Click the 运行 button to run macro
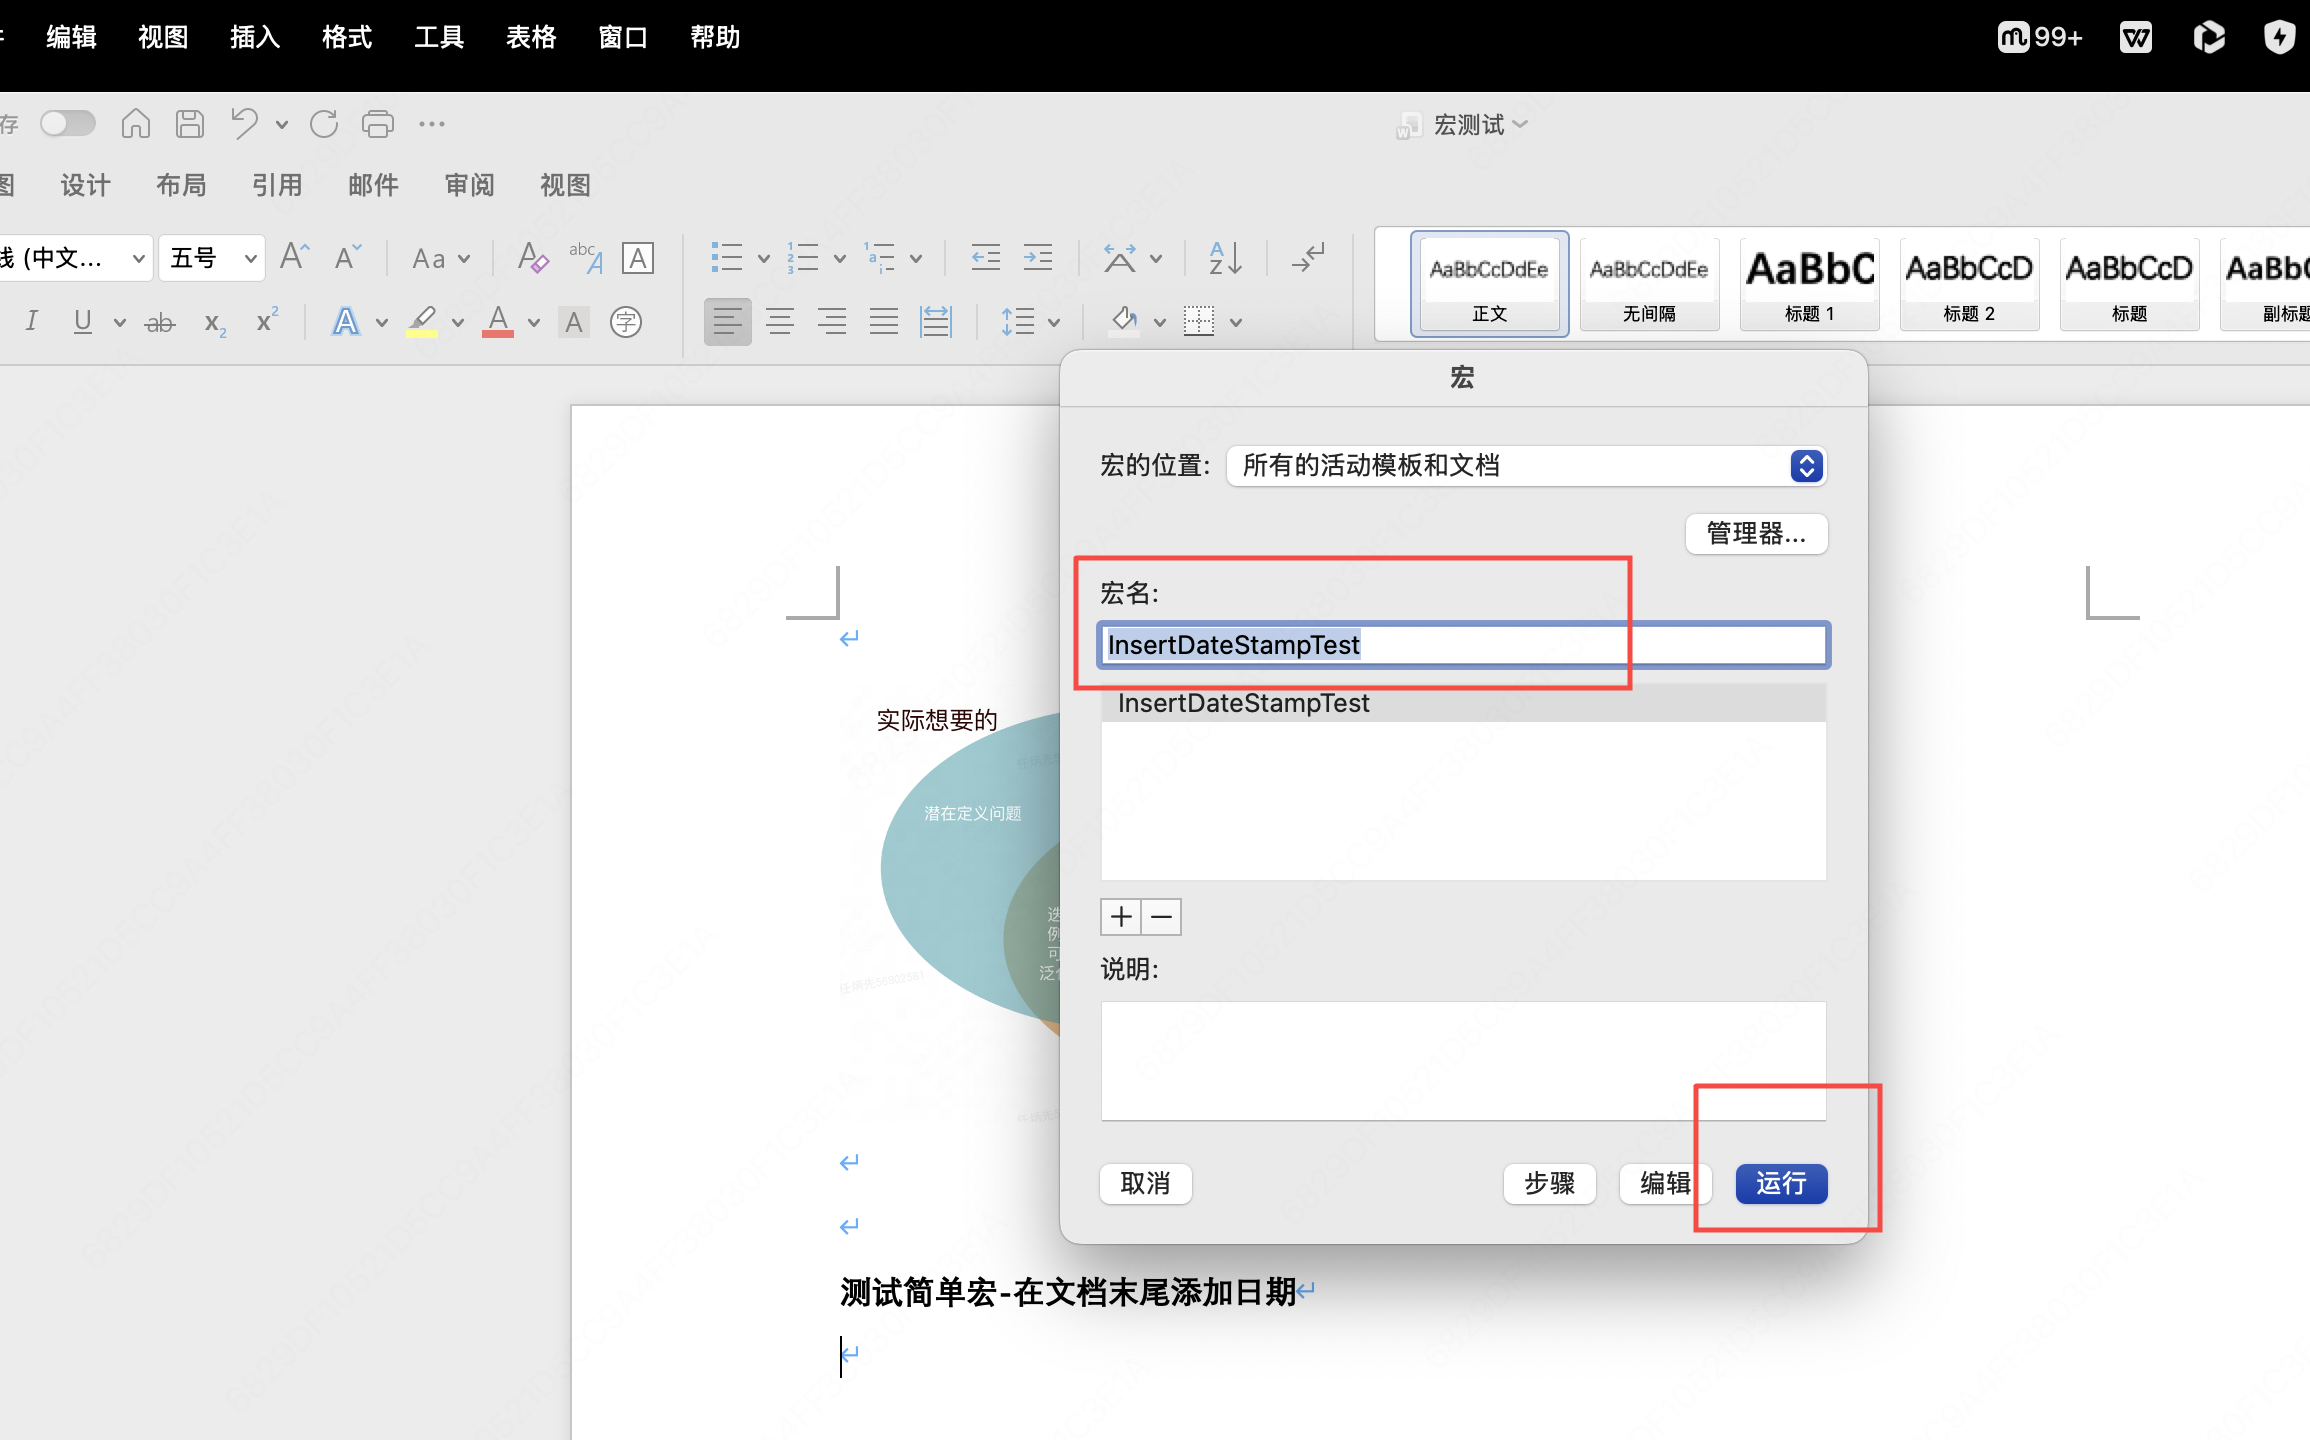Viewport: 2310px width, 1440px height. (x=1780, y=1184)
